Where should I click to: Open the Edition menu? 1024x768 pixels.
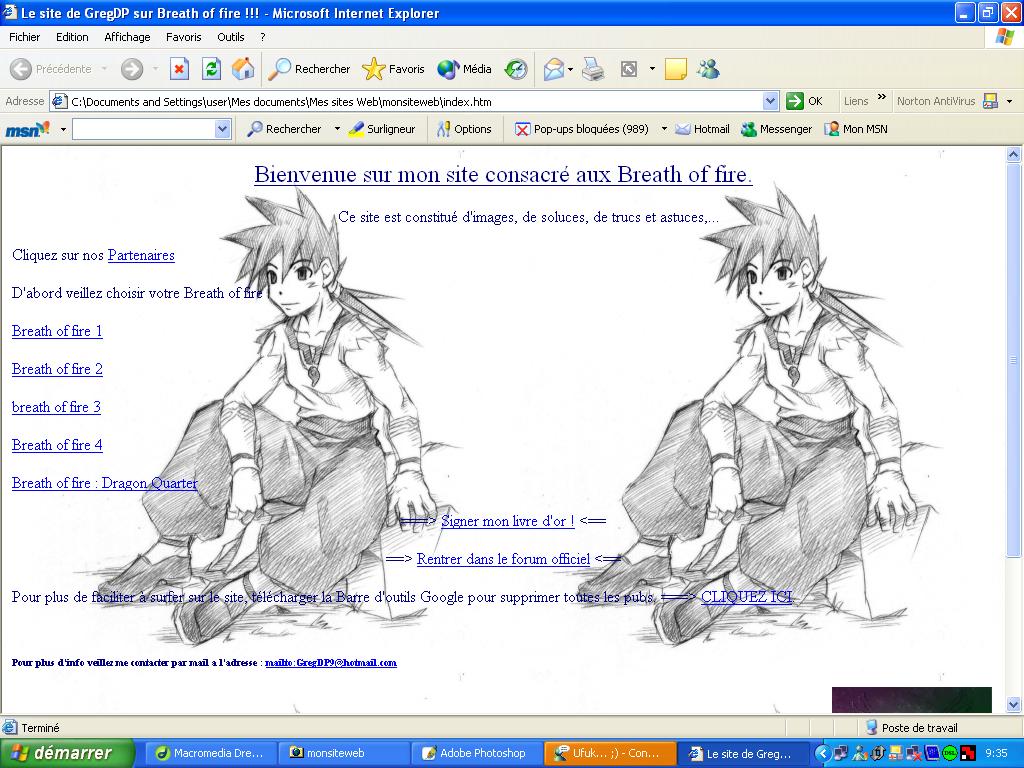click(72, 37)
